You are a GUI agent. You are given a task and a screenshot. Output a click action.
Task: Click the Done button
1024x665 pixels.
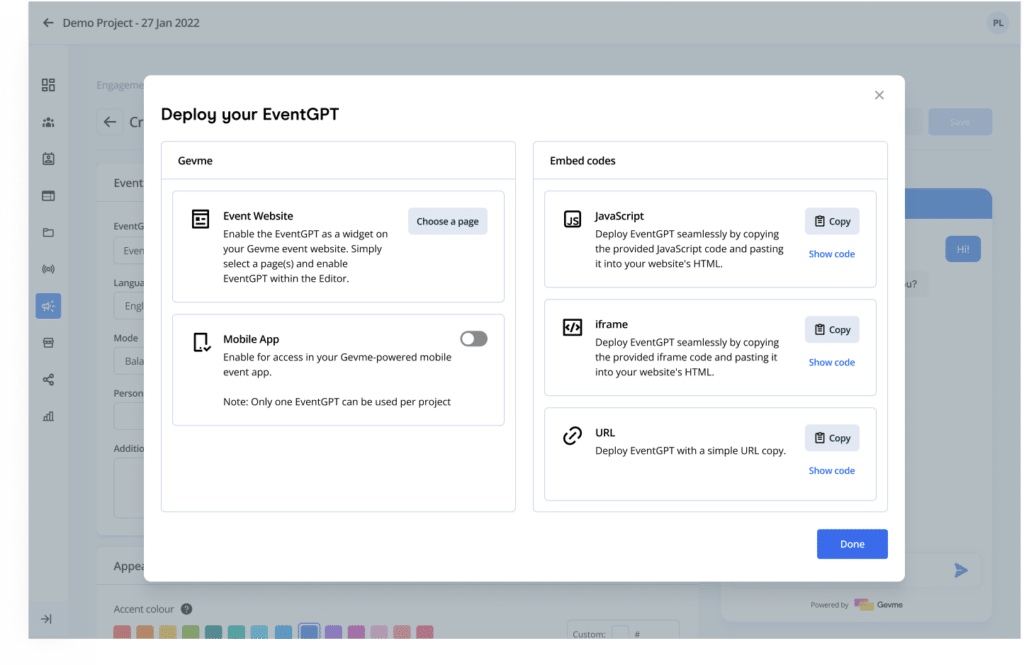click(x=852, y=544)
